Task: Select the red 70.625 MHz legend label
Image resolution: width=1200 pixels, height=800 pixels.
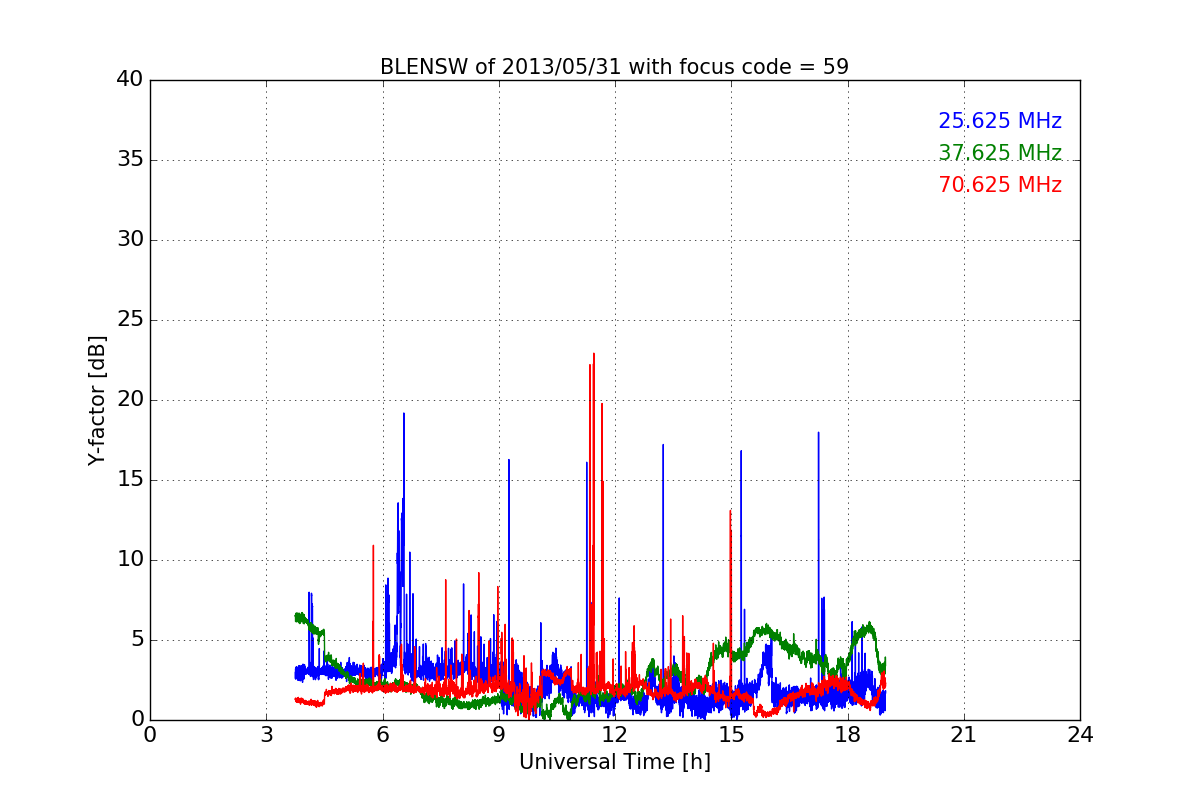Action: click(1000, 185)
